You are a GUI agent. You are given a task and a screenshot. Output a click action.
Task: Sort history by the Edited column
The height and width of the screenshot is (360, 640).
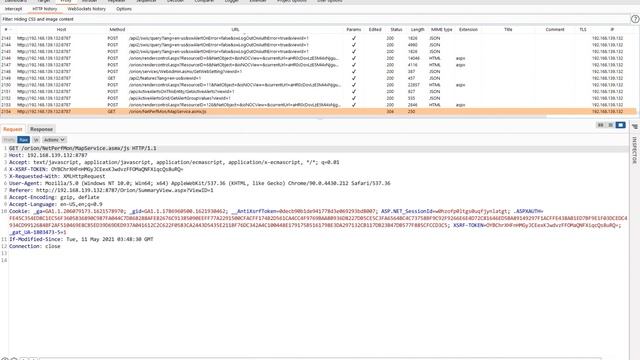point(375,29)
